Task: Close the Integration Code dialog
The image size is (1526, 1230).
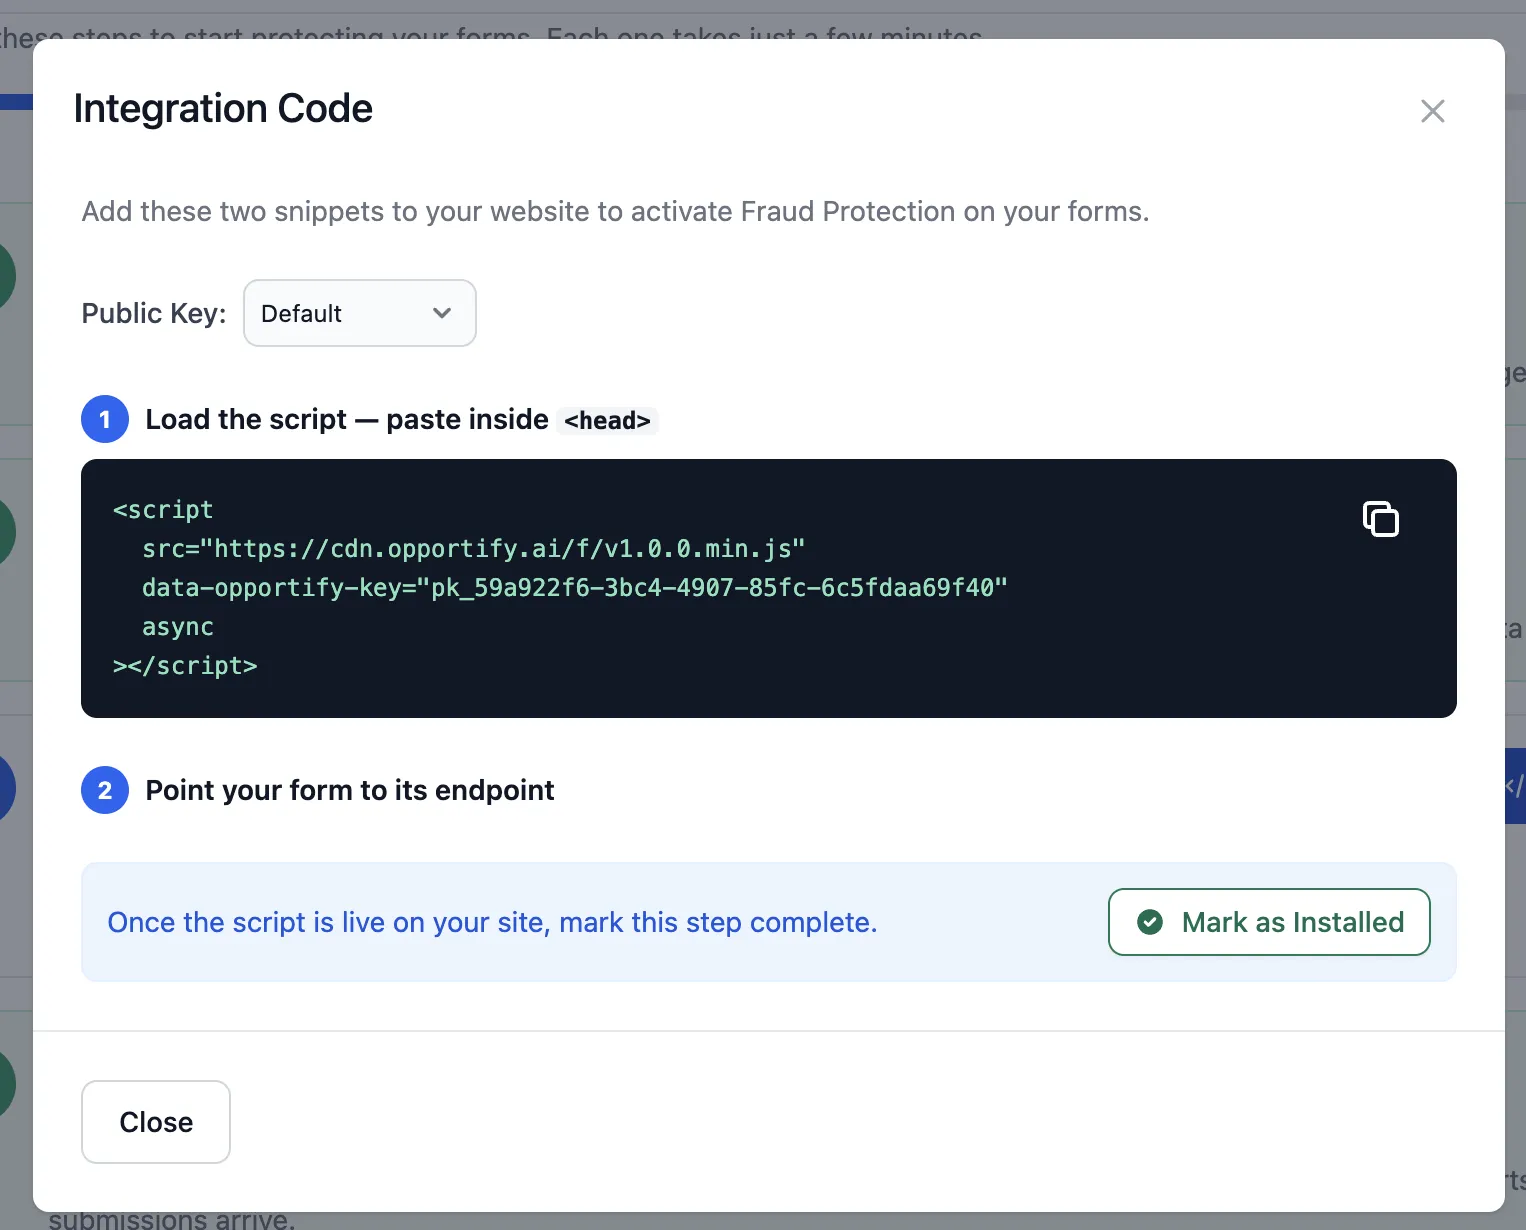Action: click(x=155, y=1121)
